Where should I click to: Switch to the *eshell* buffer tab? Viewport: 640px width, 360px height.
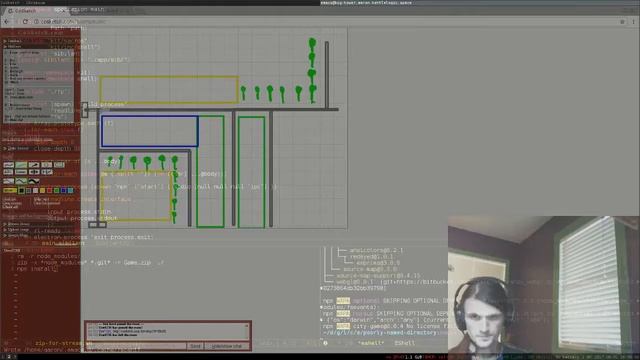click(371, 343)
